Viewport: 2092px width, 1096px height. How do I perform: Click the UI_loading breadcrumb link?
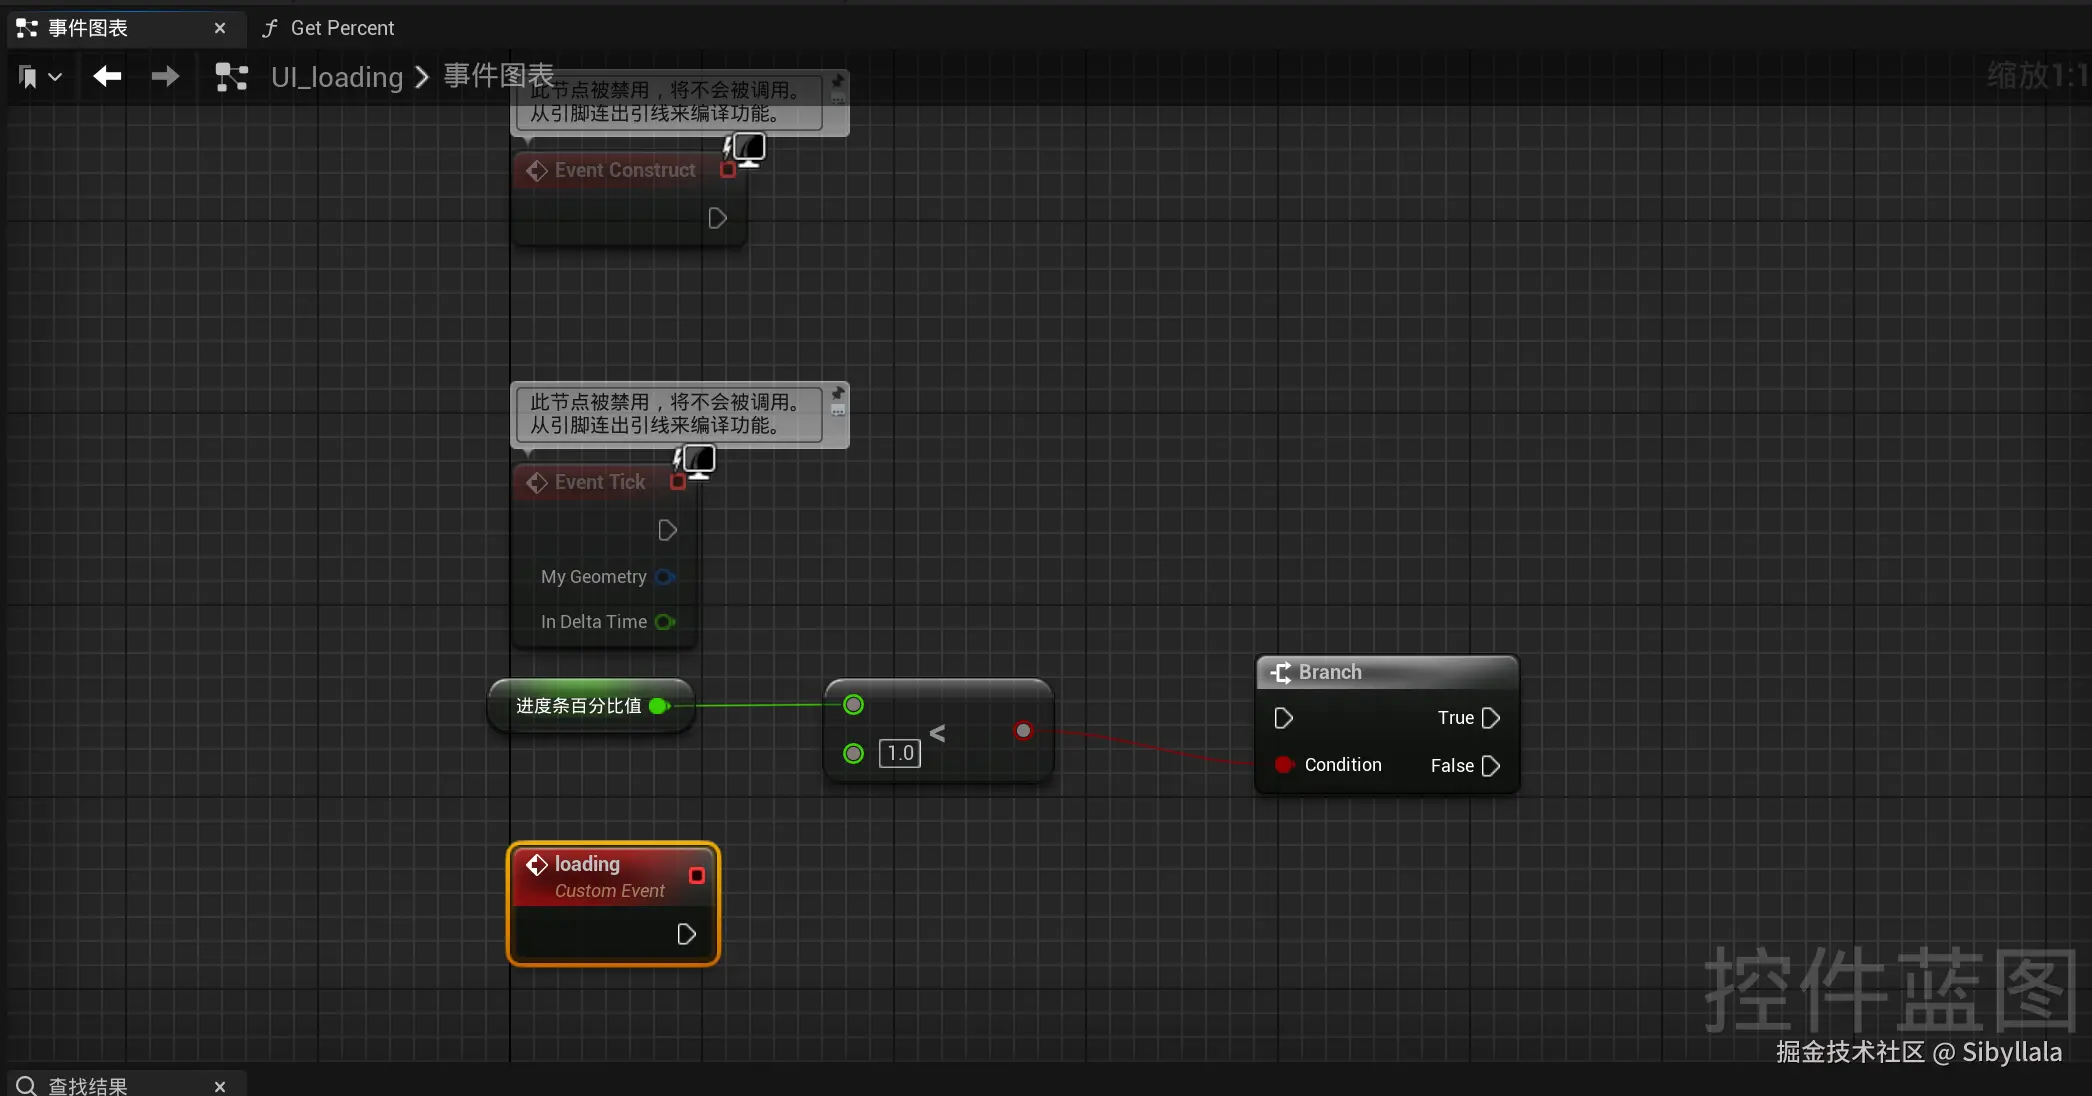[337, 77]
